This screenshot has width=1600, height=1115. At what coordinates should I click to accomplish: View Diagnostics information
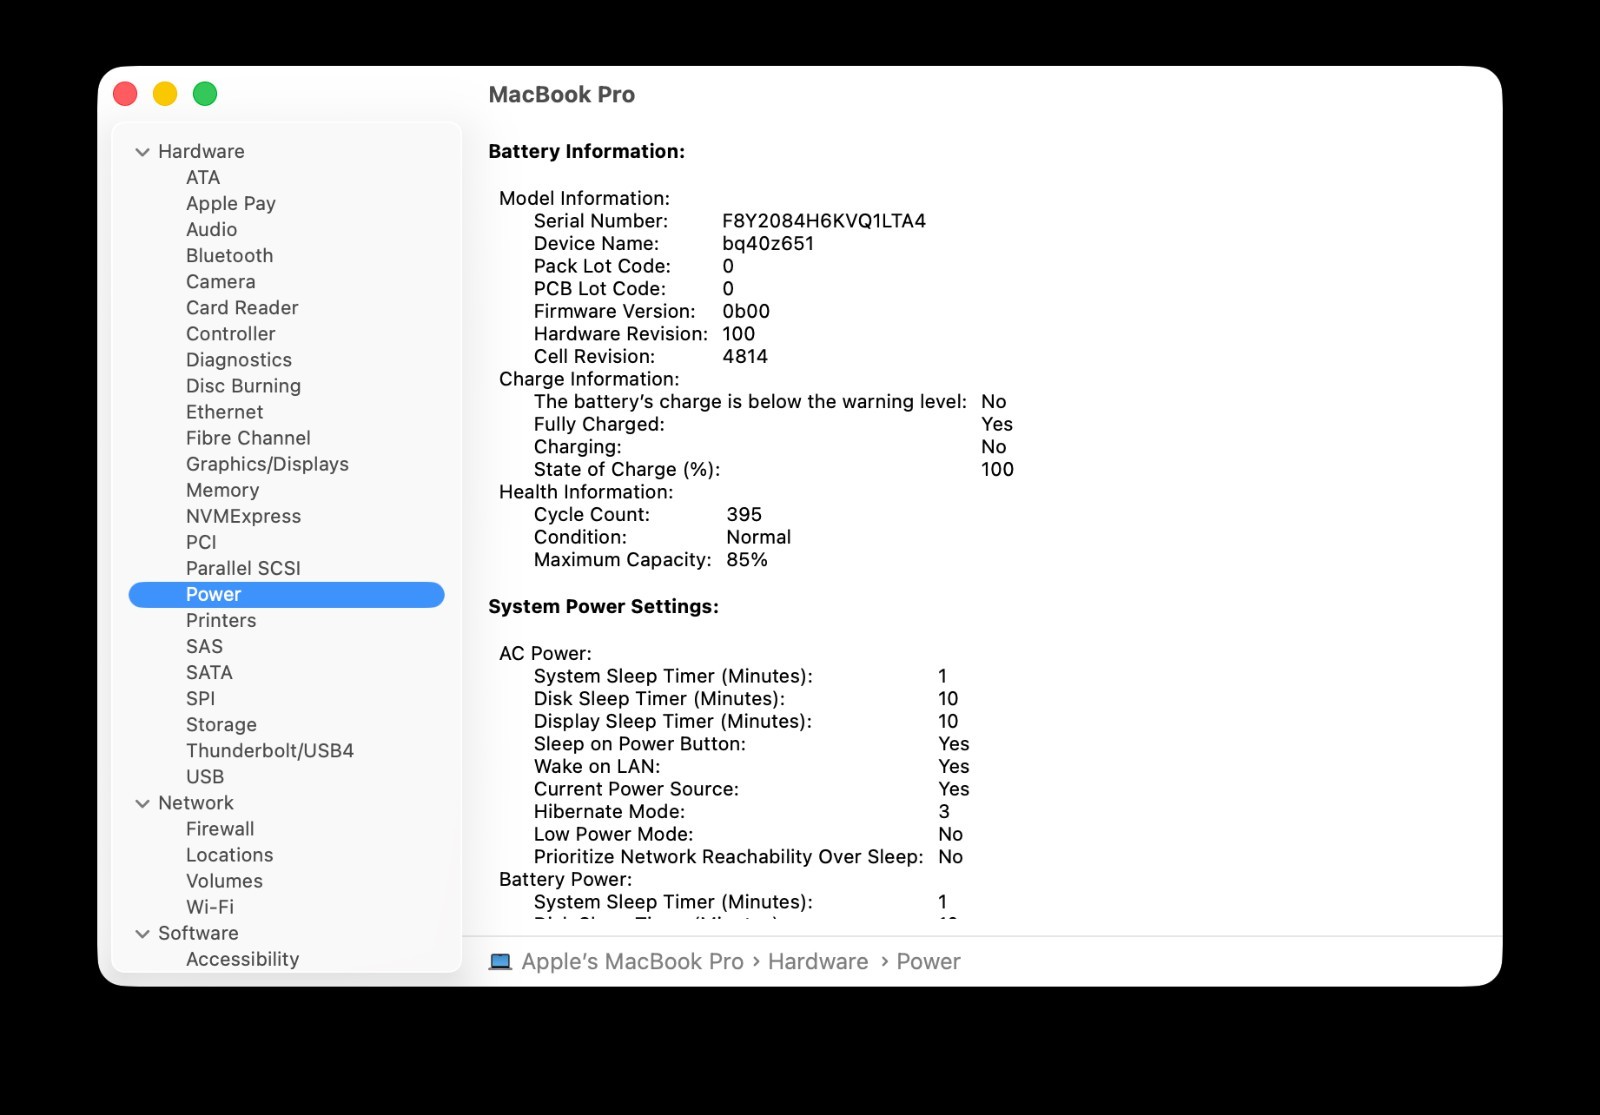[239, 359]
